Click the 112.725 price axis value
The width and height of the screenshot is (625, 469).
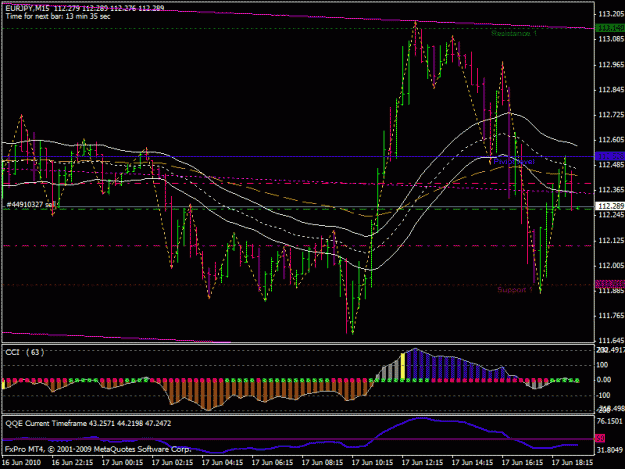pos(611,115)
